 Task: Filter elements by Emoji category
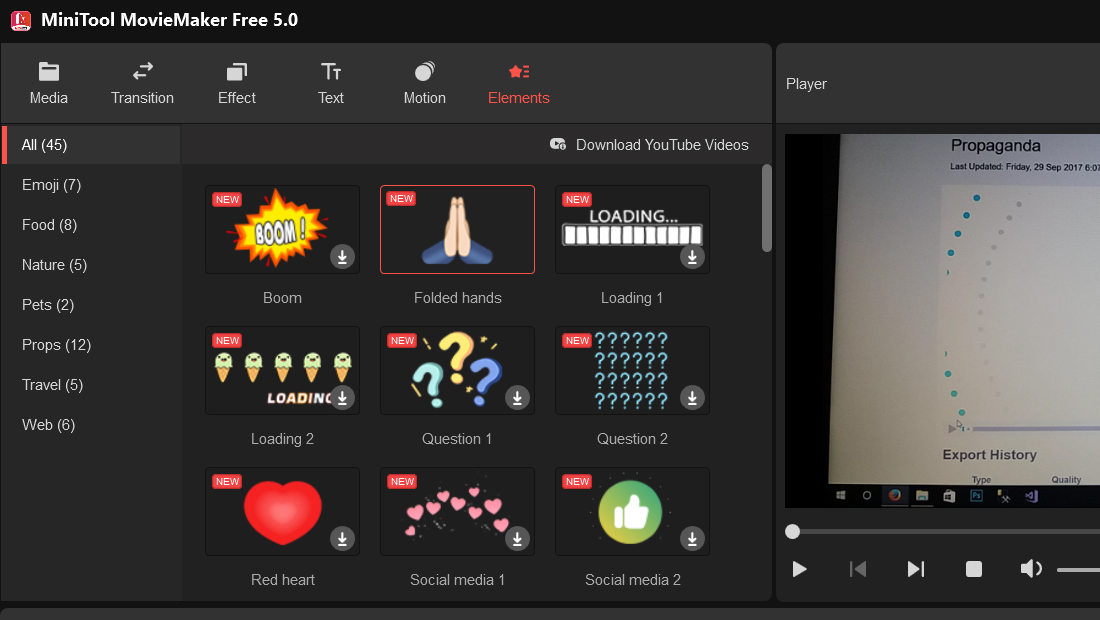click(51, 184)
